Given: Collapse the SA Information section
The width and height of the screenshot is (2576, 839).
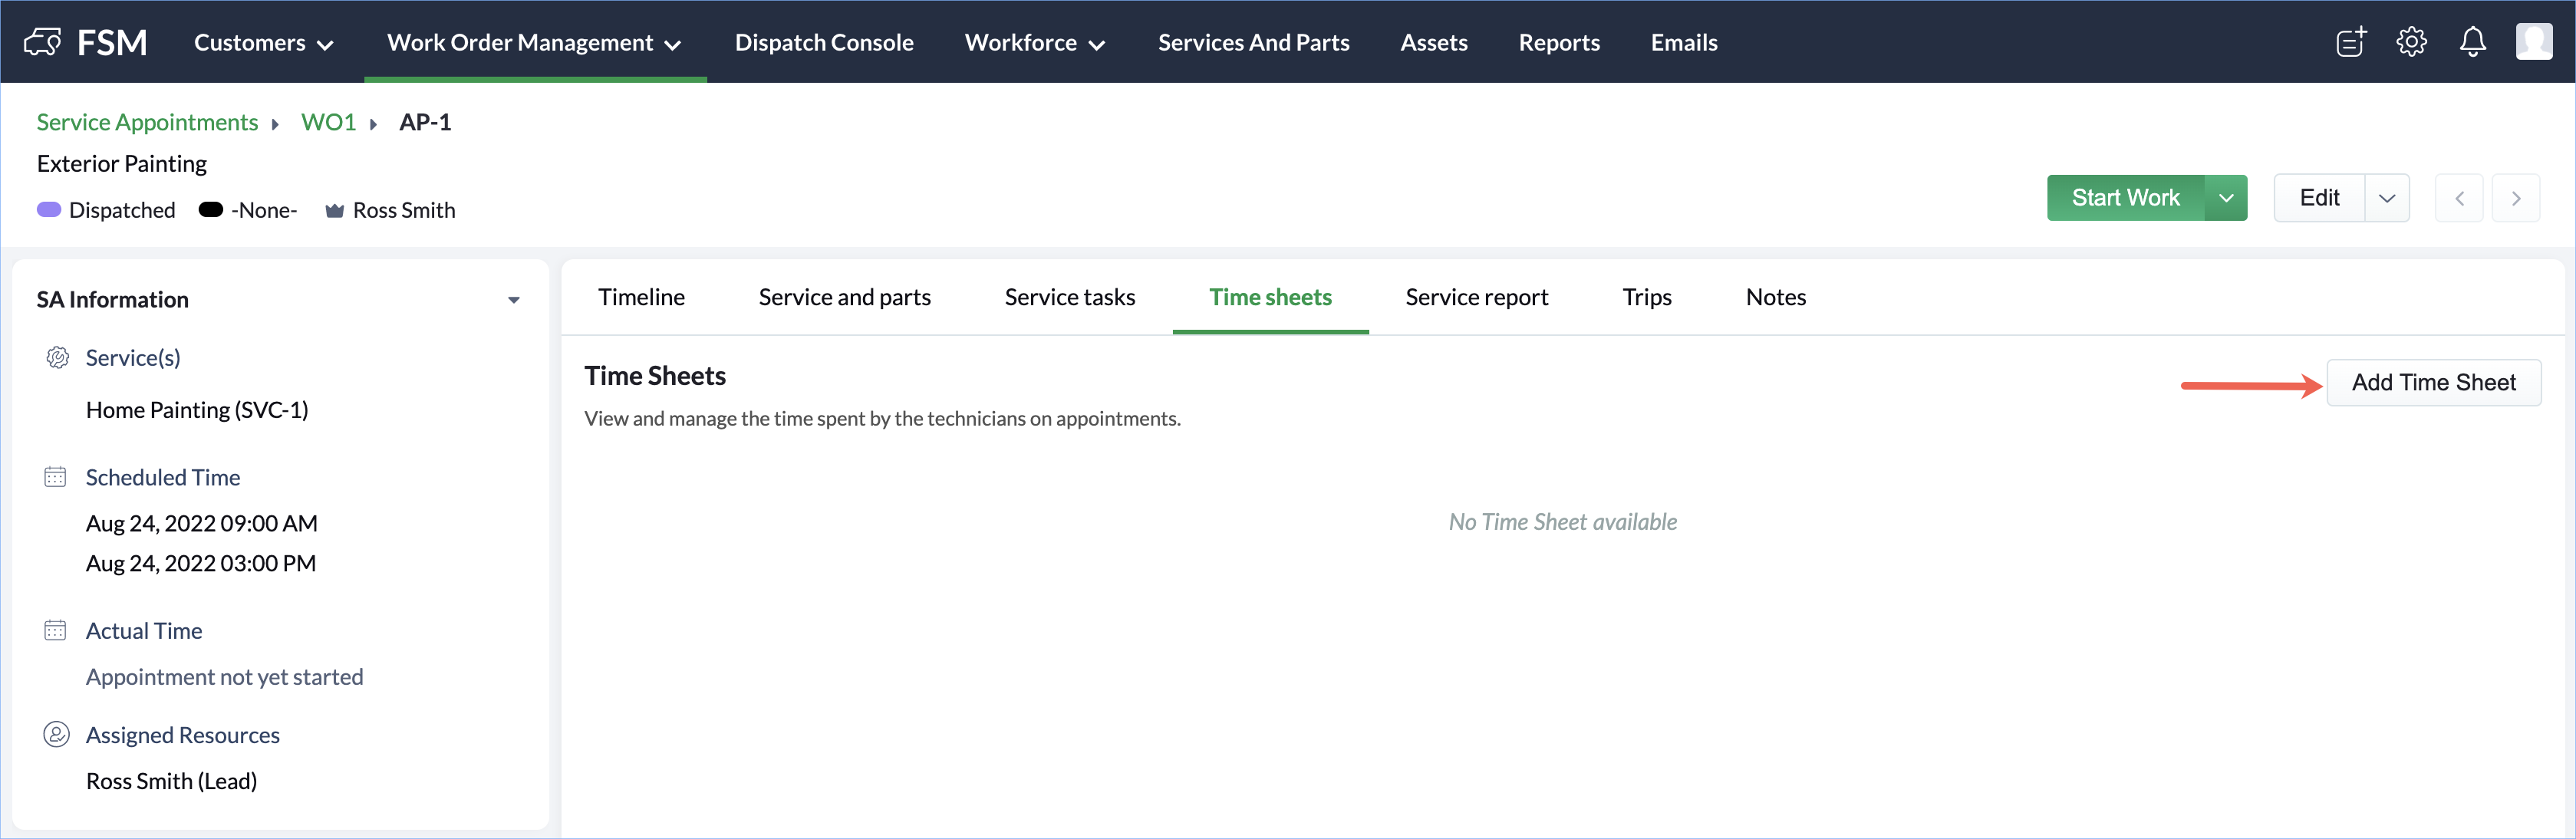Looking at the screenshot, I should coord(514,300).
